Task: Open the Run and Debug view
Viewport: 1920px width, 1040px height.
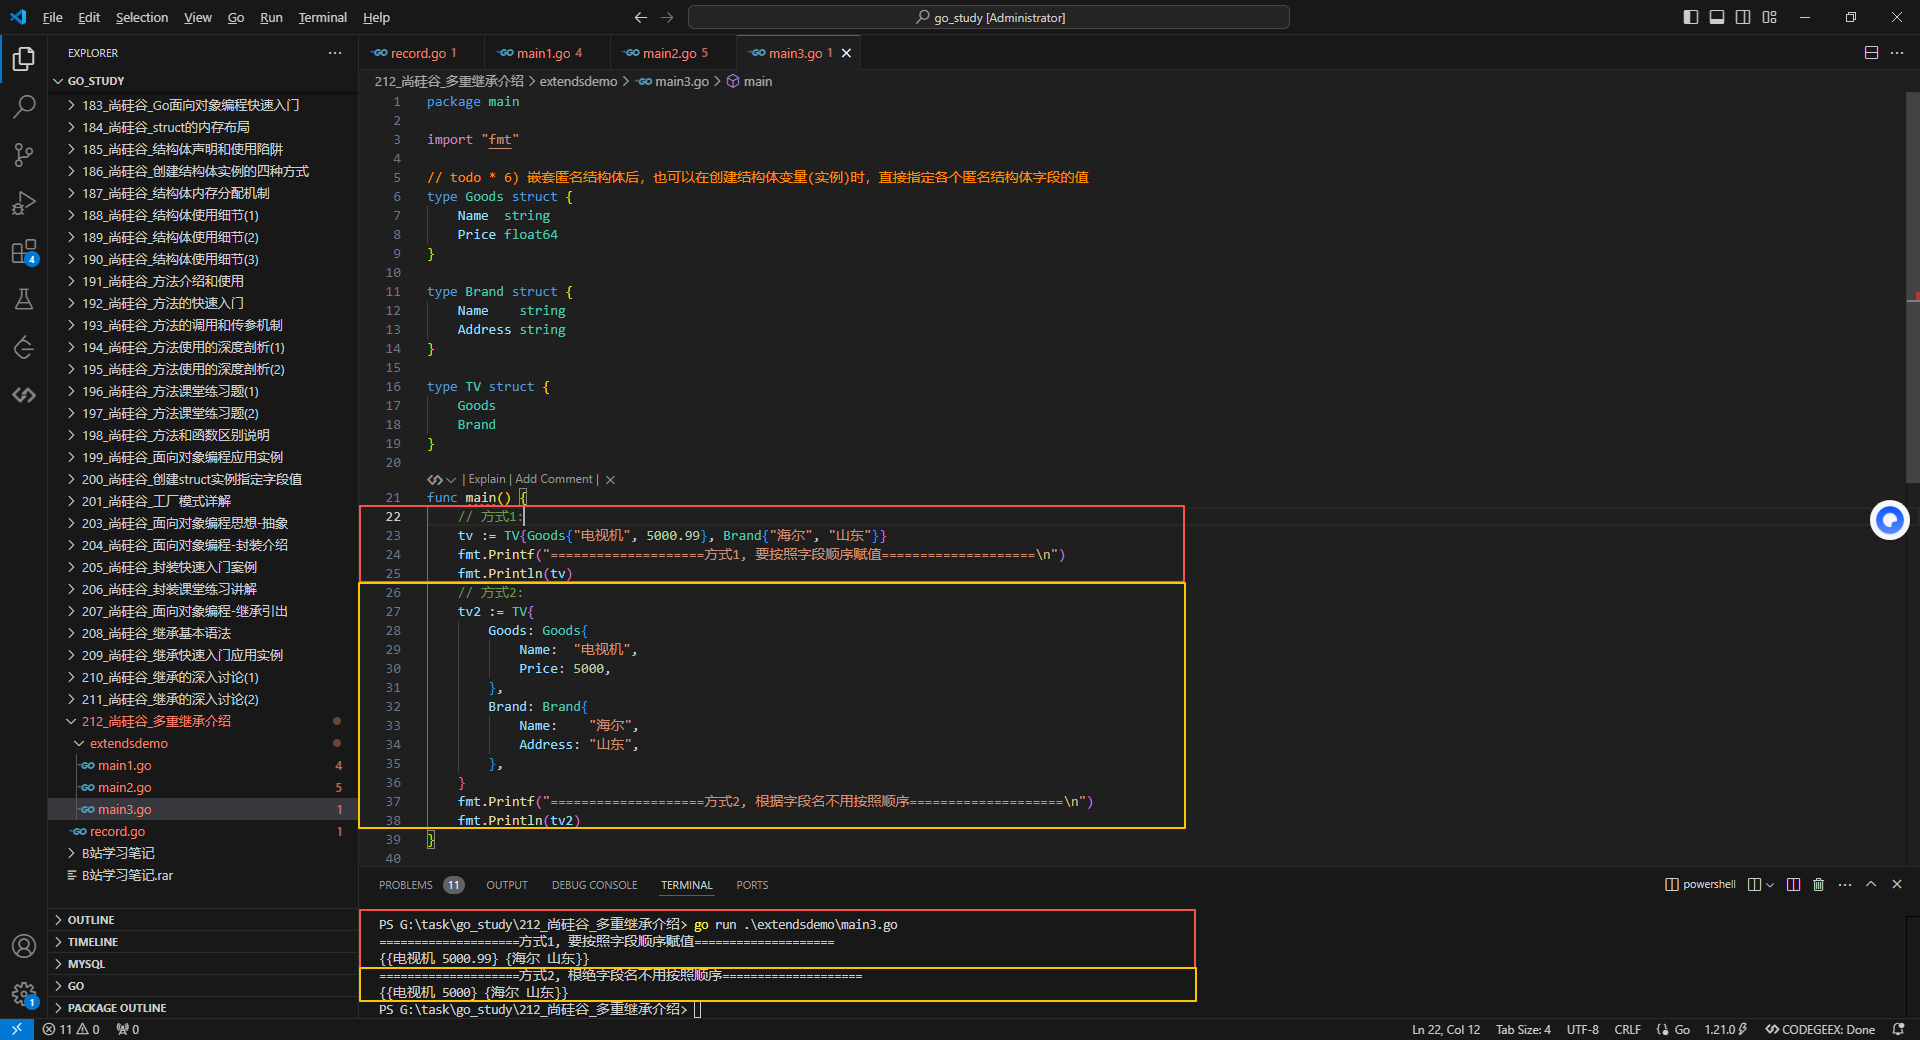Action: pos(24,203)
